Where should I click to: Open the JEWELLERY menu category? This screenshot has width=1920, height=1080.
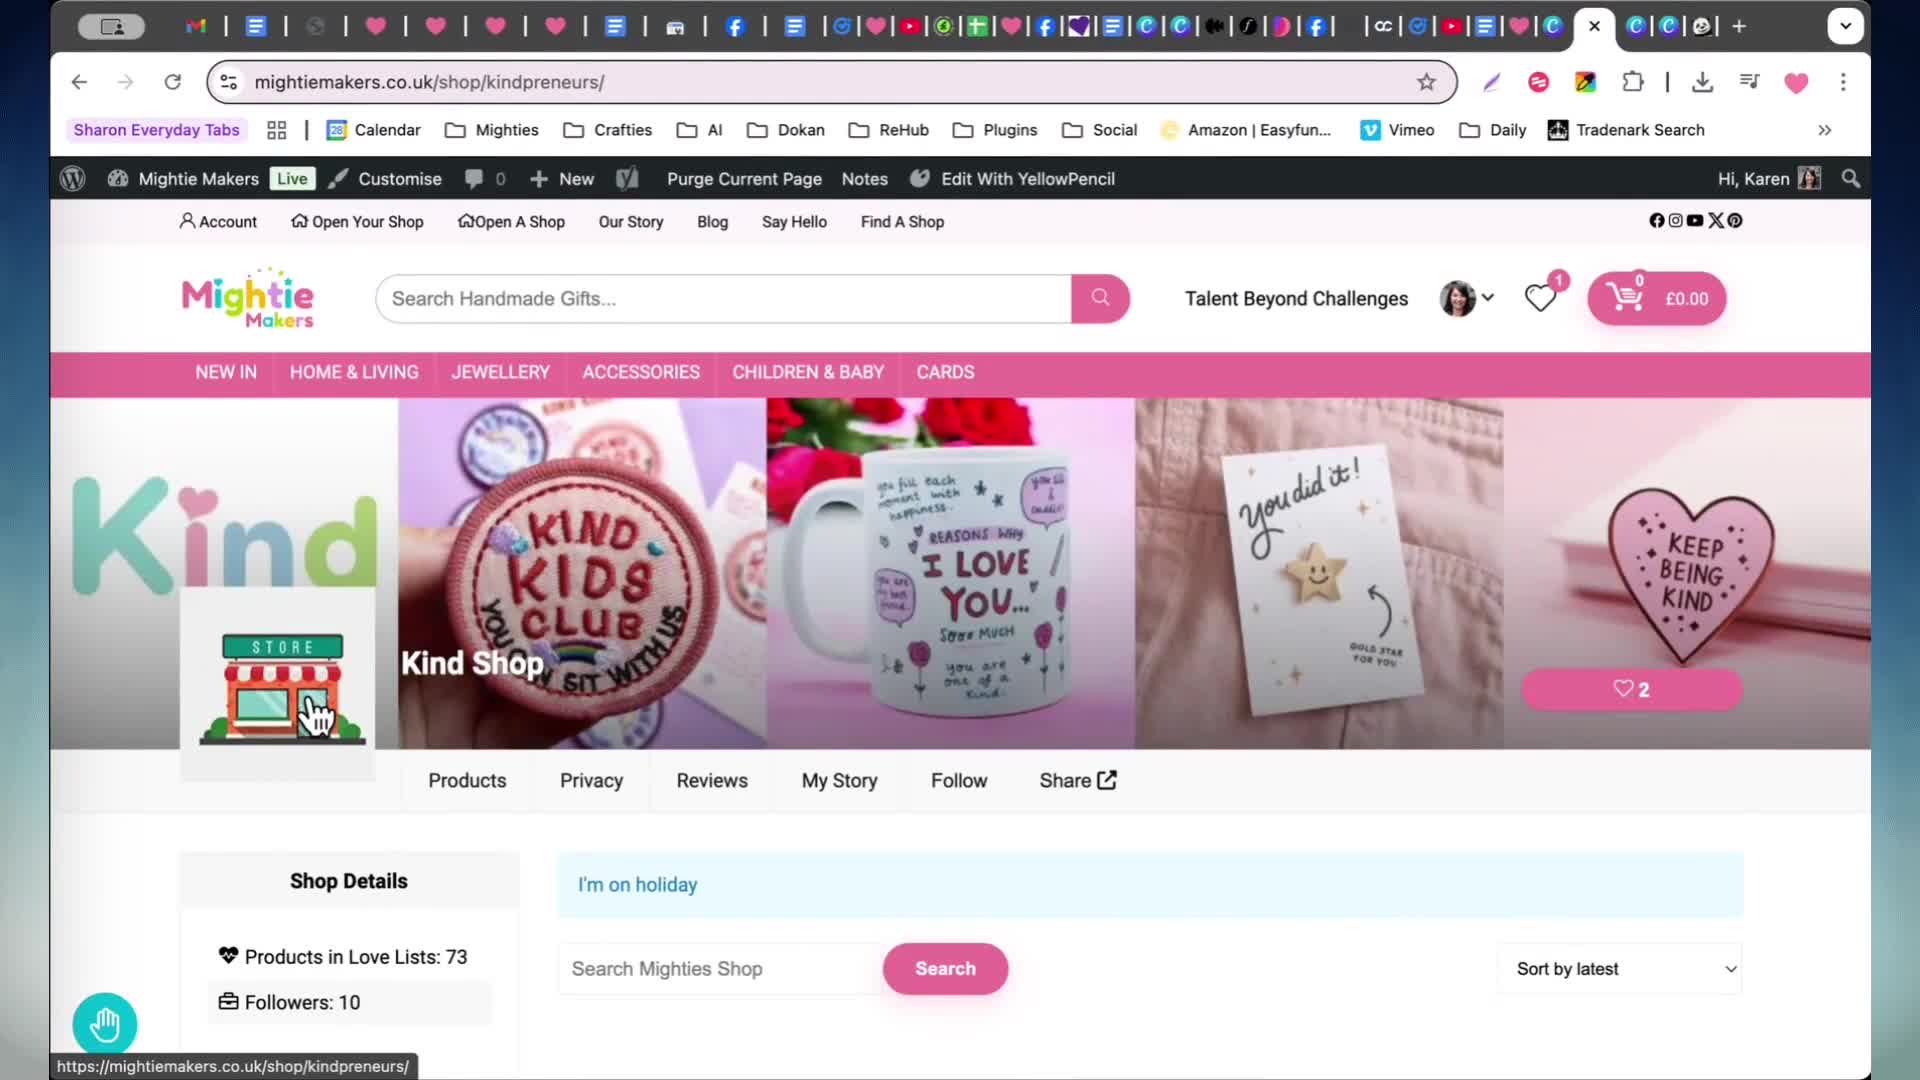[500, 372]
